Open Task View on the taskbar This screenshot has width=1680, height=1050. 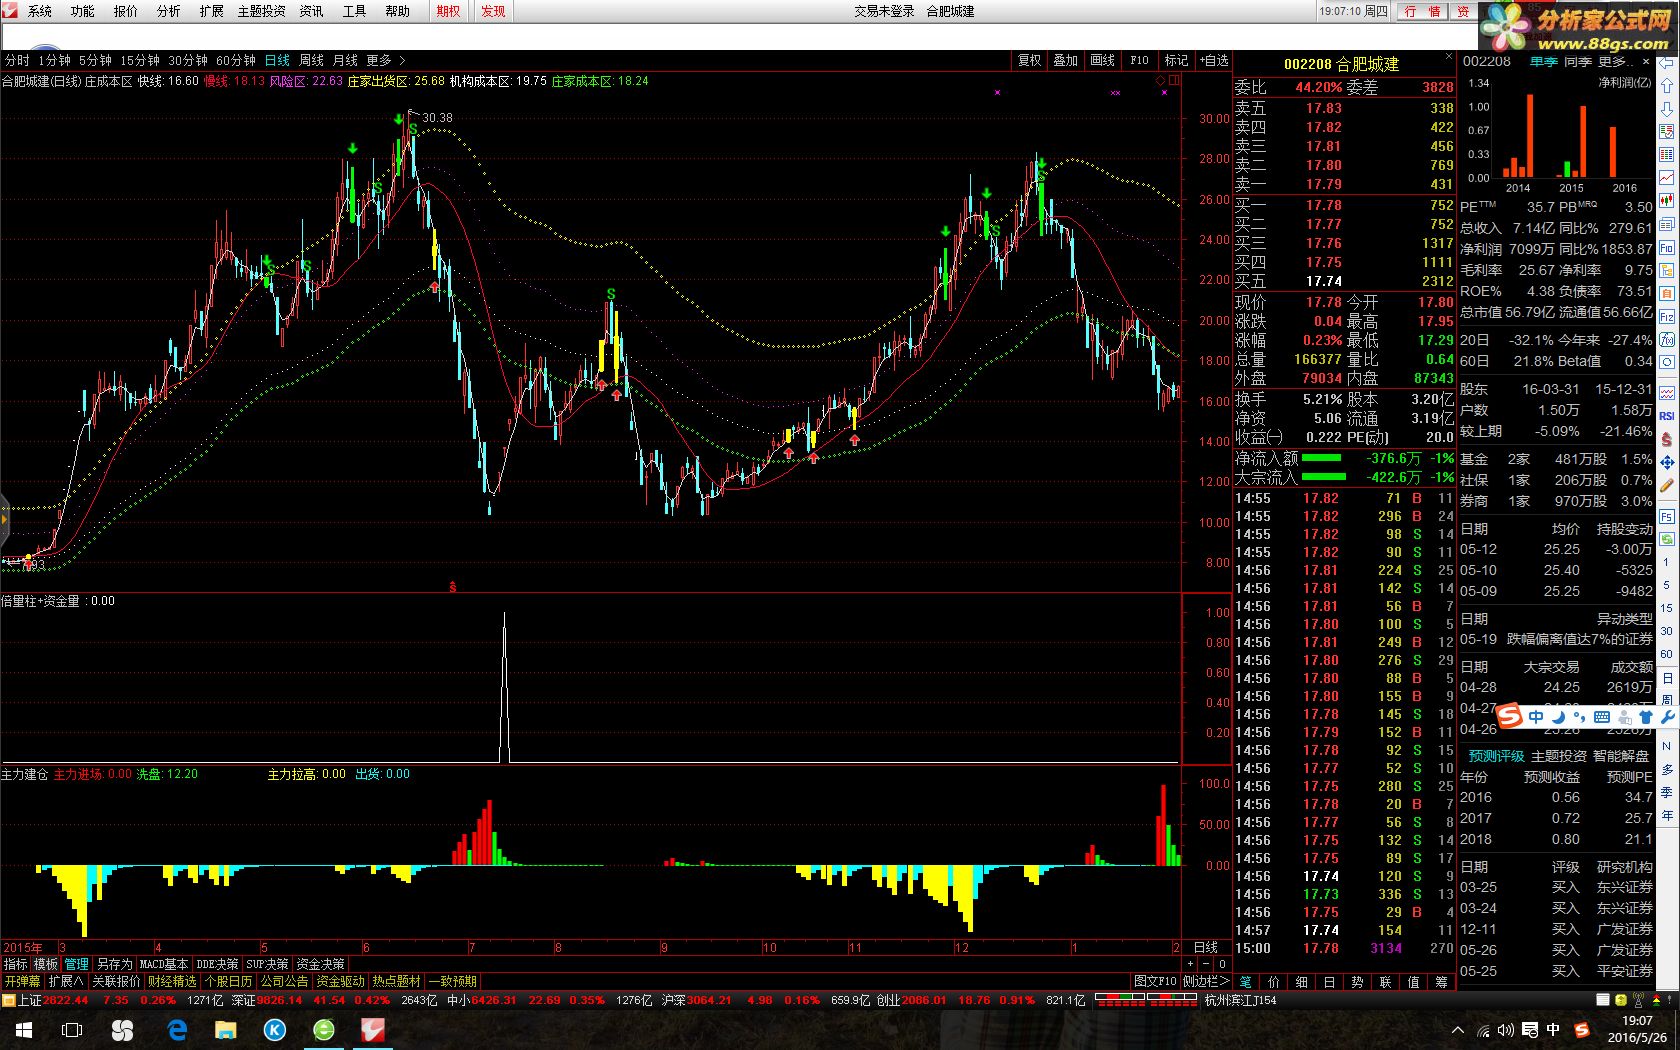point(72,1029)
